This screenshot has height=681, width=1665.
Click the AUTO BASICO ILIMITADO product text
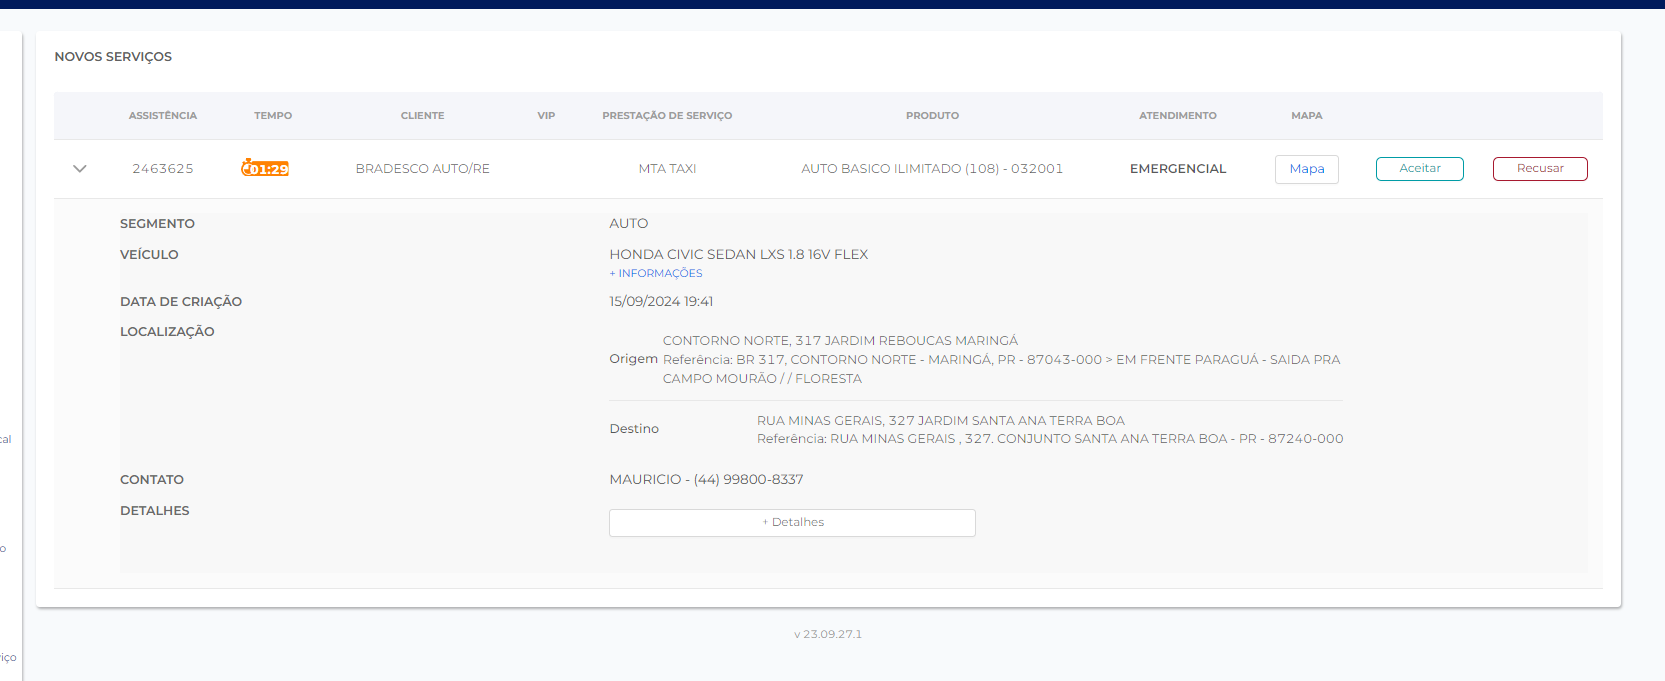pos(931,169)
